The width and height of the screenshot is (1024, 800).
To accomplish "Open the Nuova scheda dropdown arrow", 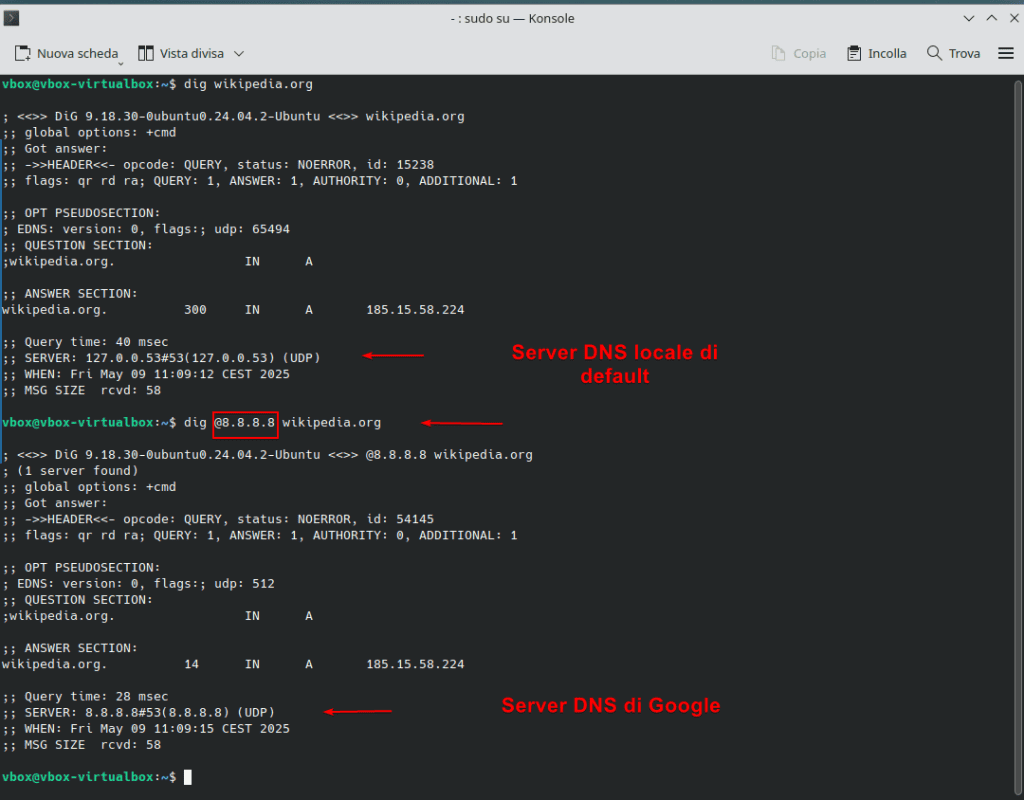I will click(x=117, y=60).
